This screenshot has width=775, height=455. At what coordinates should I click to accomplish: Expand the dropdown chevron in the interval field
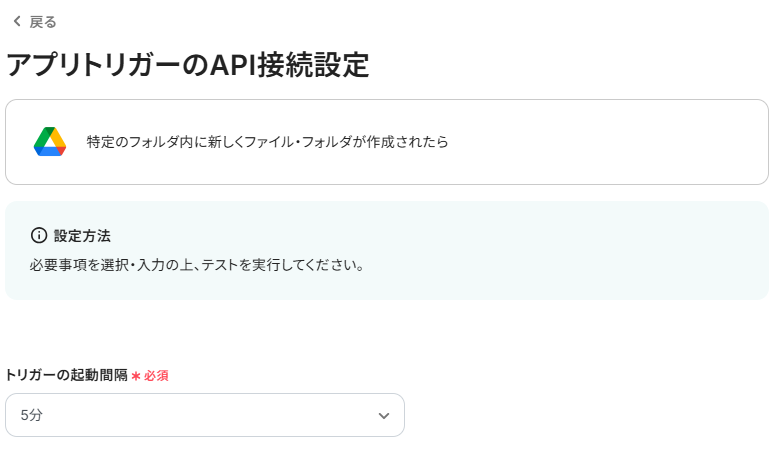pos(383,415)
